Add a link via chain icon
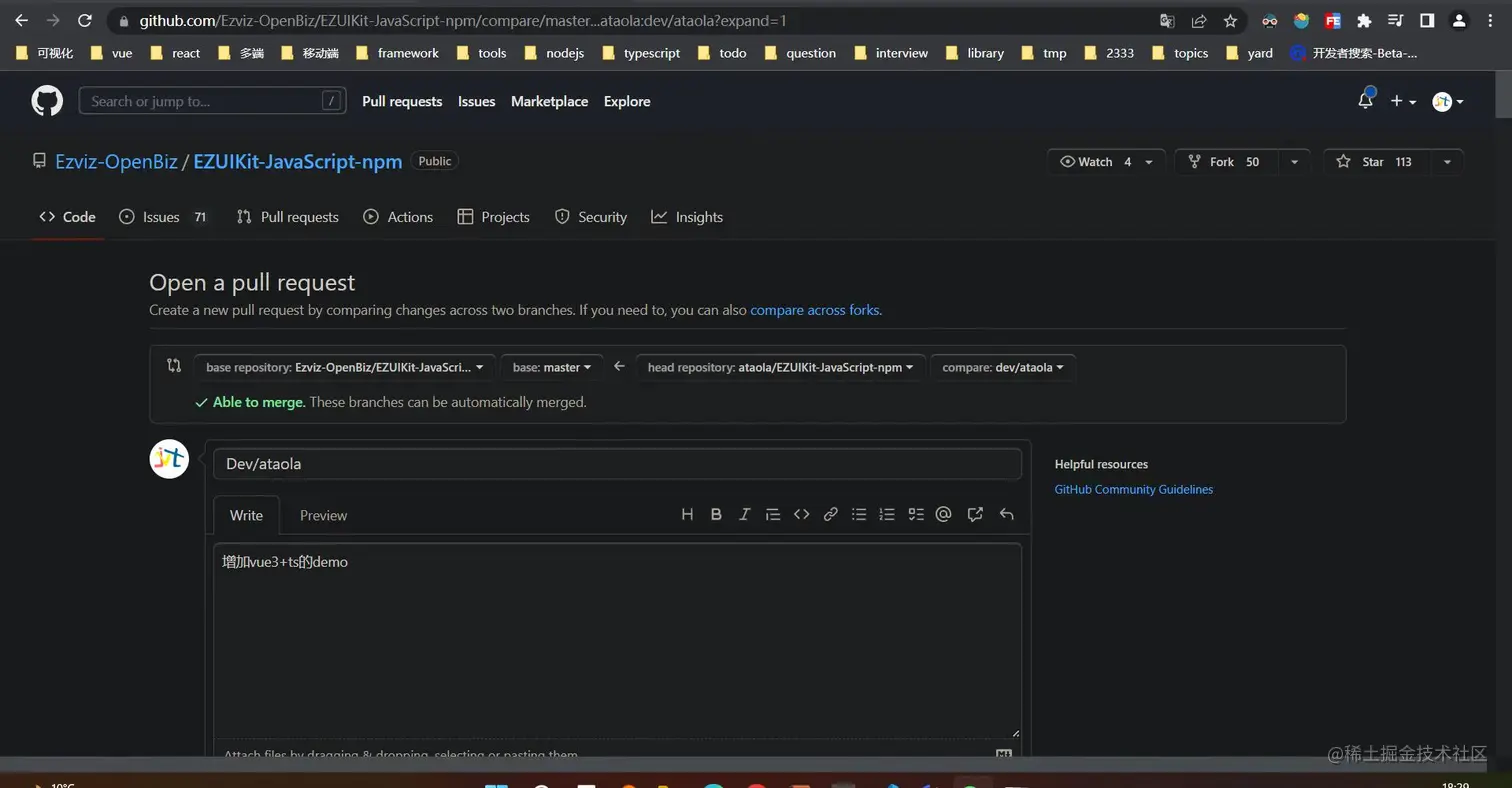 click(x=830, y=514)
